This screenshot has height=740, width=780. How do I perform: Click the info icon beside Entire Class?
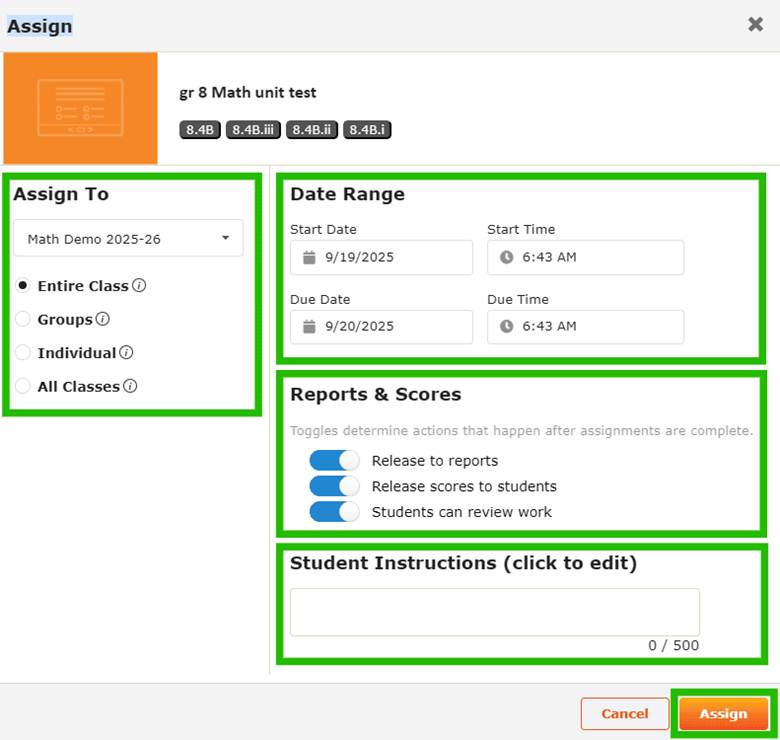click(140, 286)
